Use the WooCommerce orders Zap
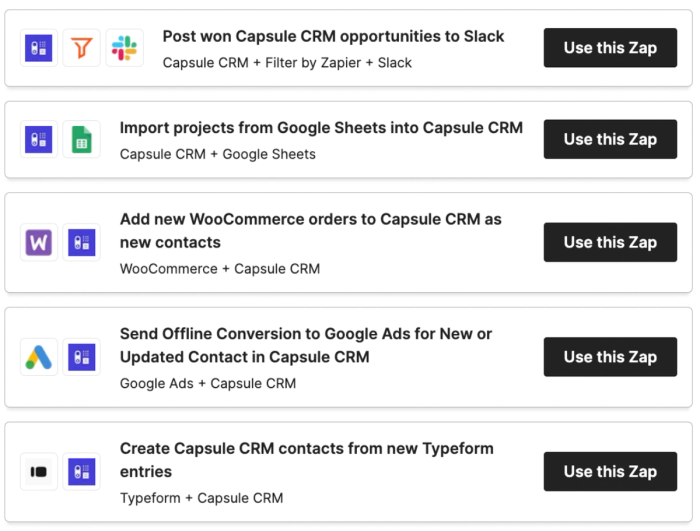Image resolution: width=700 pixels, height=531 pixels. coord(610,242)
